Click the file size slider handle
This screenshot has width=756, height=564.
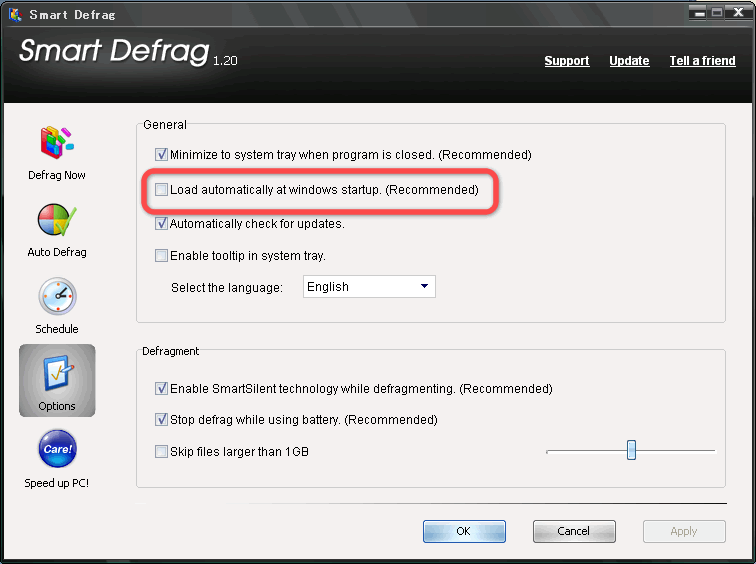pos(631,450)
